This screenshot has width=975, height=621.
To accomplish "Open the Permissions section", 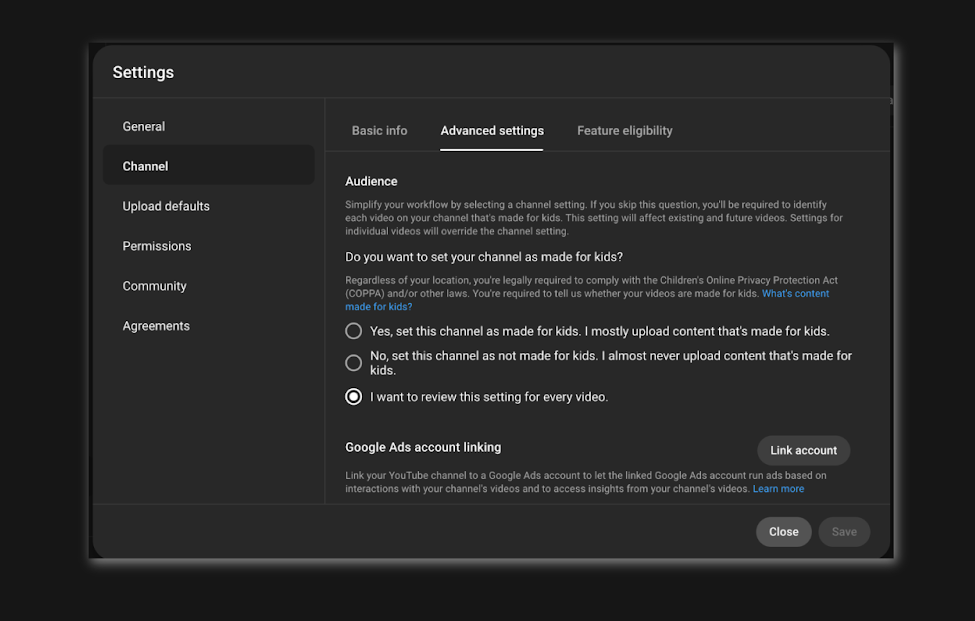I will (x=157, y=247).
